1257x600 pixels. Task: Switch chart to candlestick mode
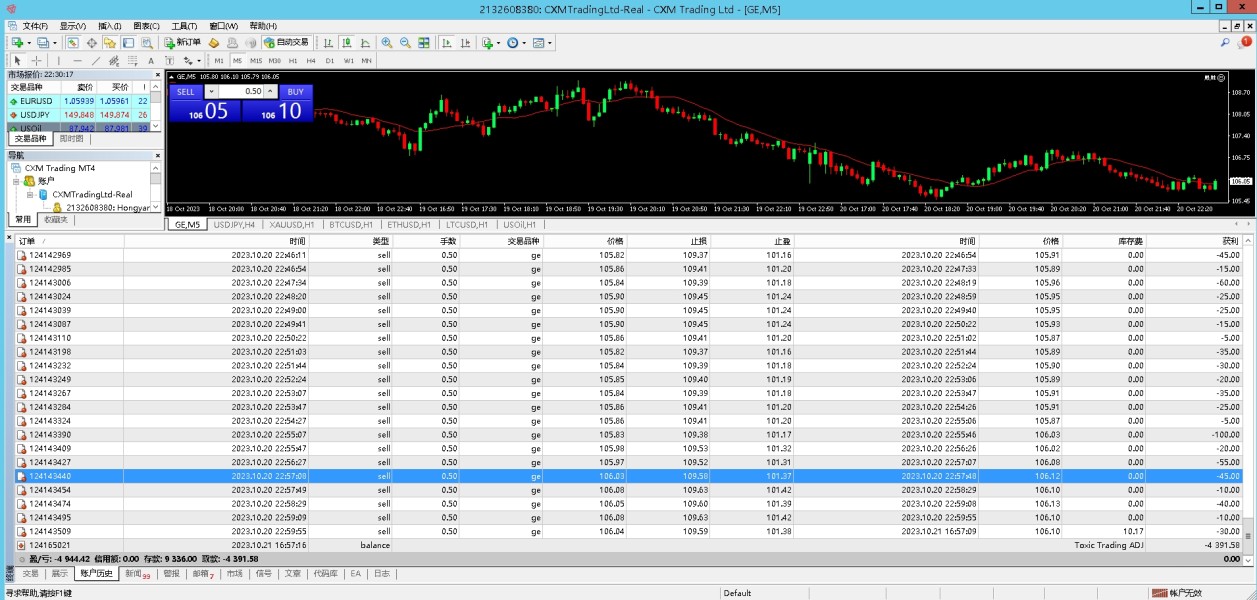[345, 43]
